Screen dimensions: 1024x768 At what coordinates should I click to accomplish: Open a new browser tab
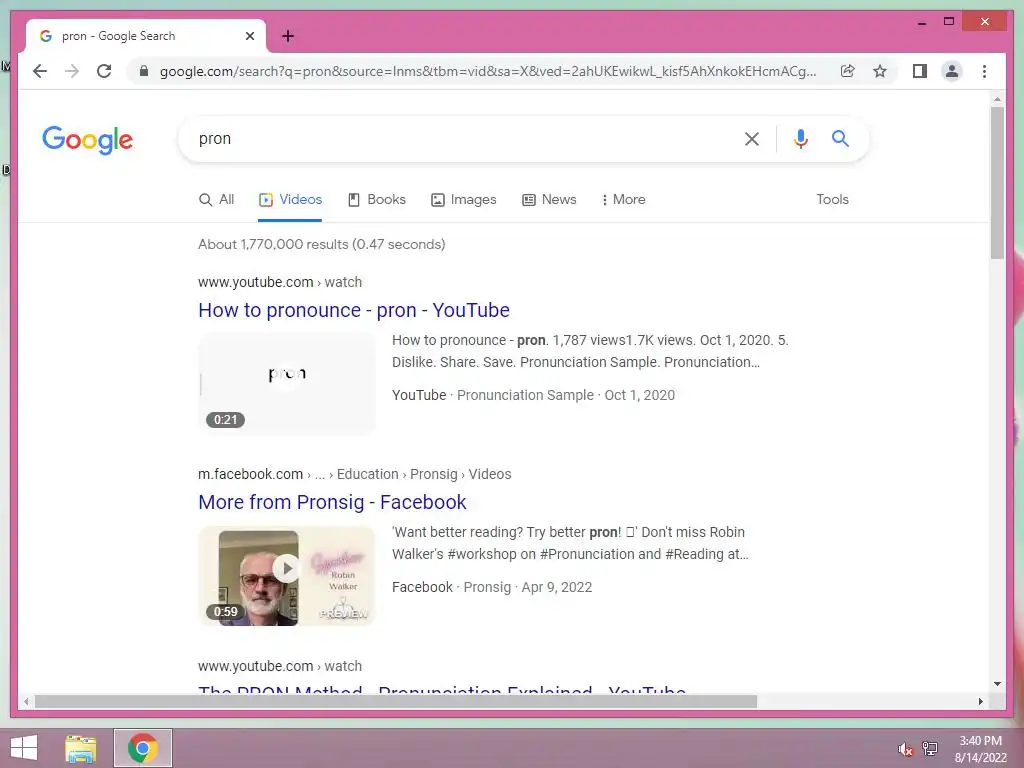tap(288, 37)
